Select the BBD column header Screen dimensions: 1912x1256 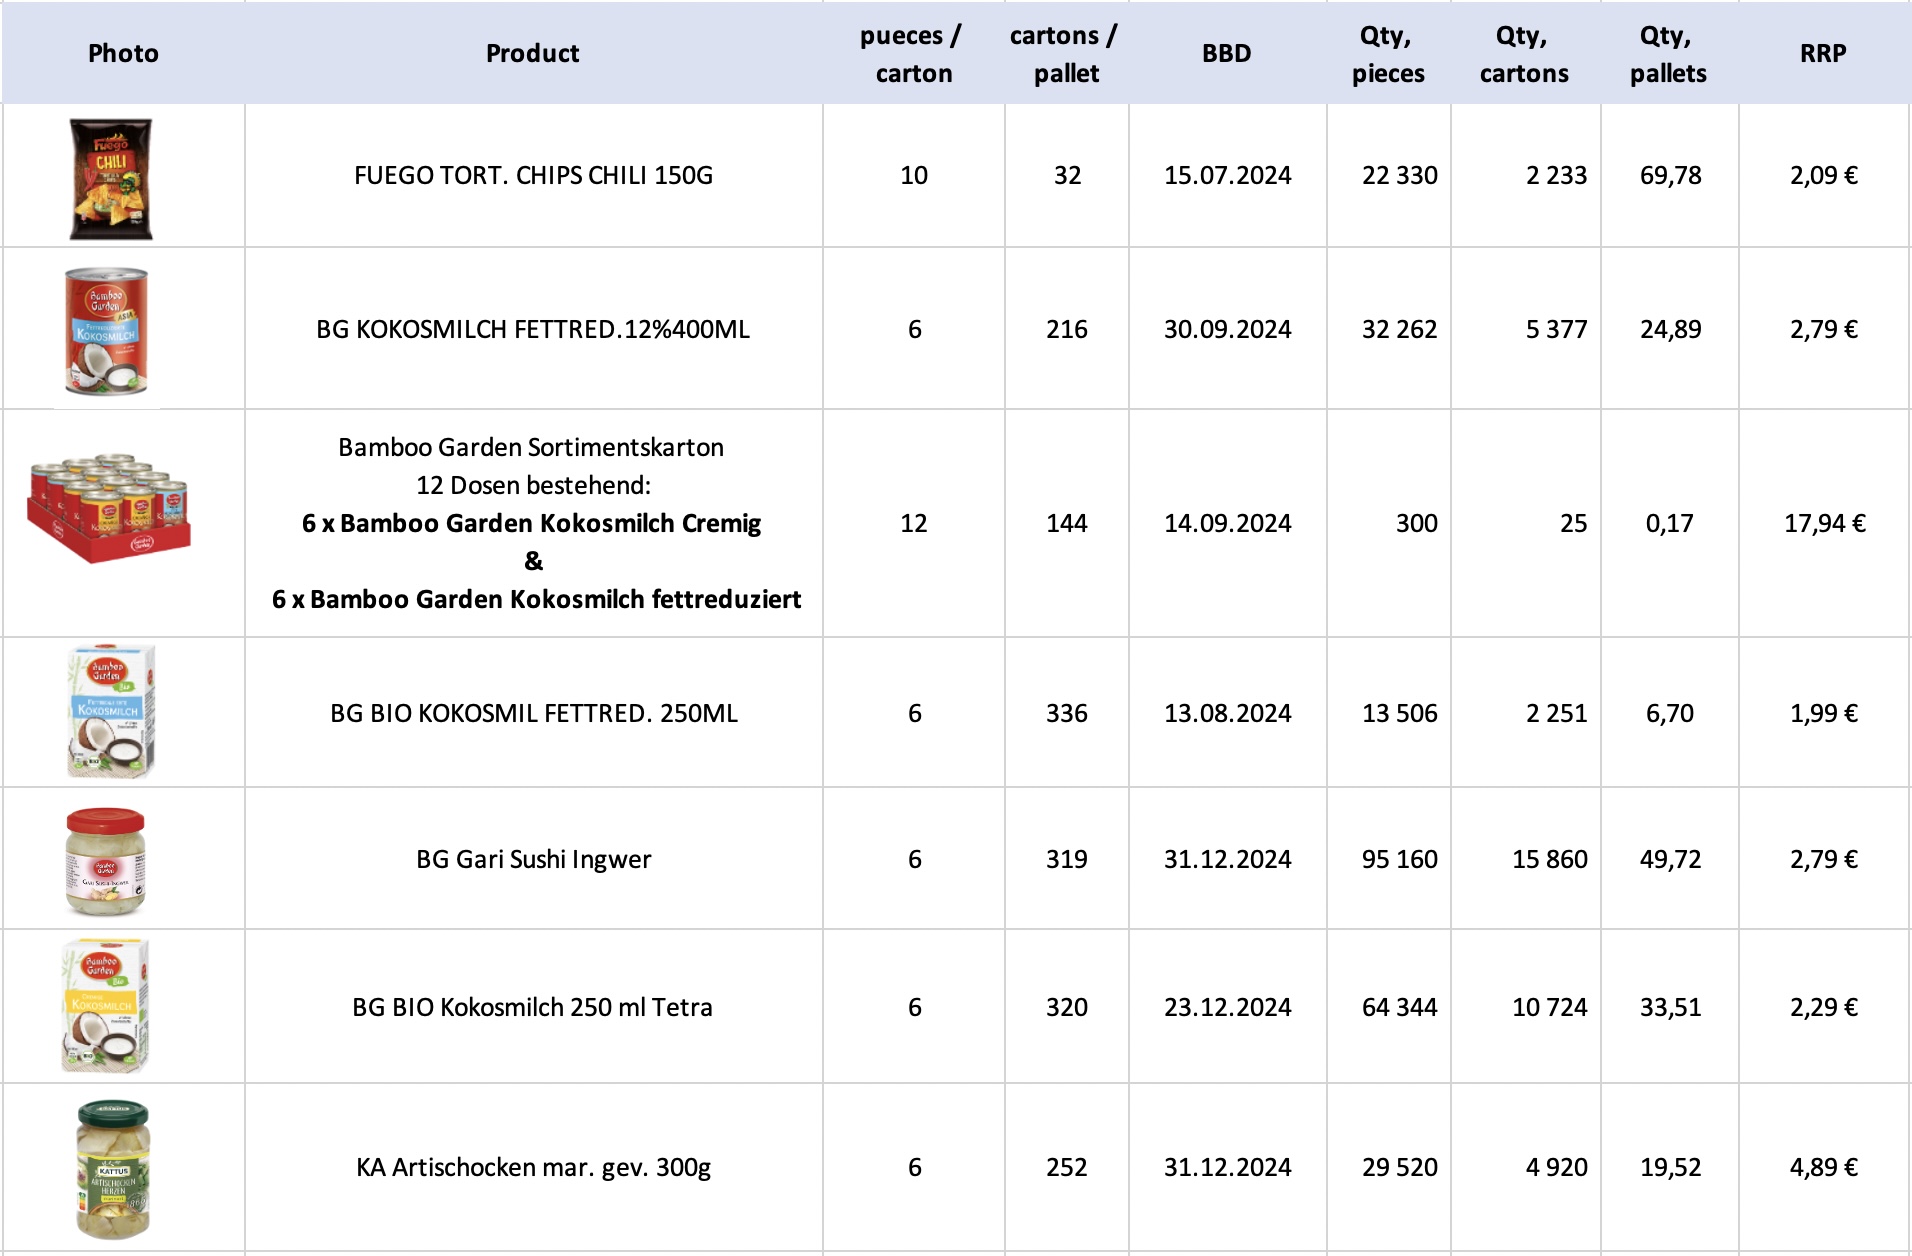[x=1227, y=53]
